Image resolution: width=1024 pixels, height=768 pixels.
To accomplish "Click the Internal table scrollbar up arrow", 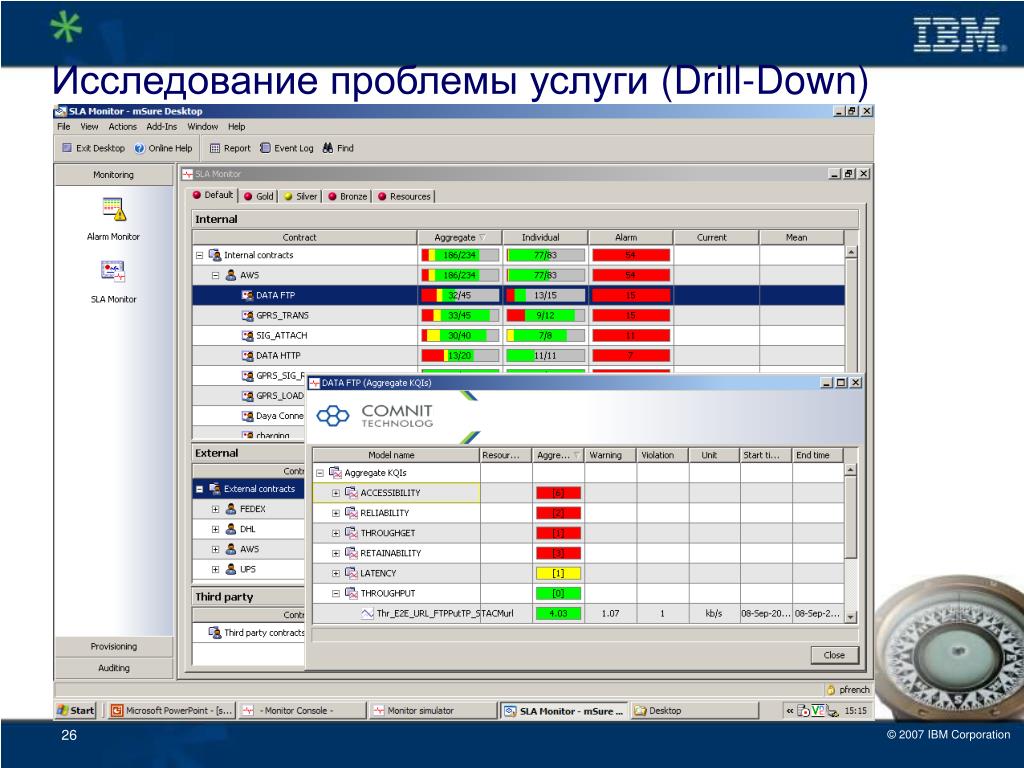I will [x=850, y=252].
